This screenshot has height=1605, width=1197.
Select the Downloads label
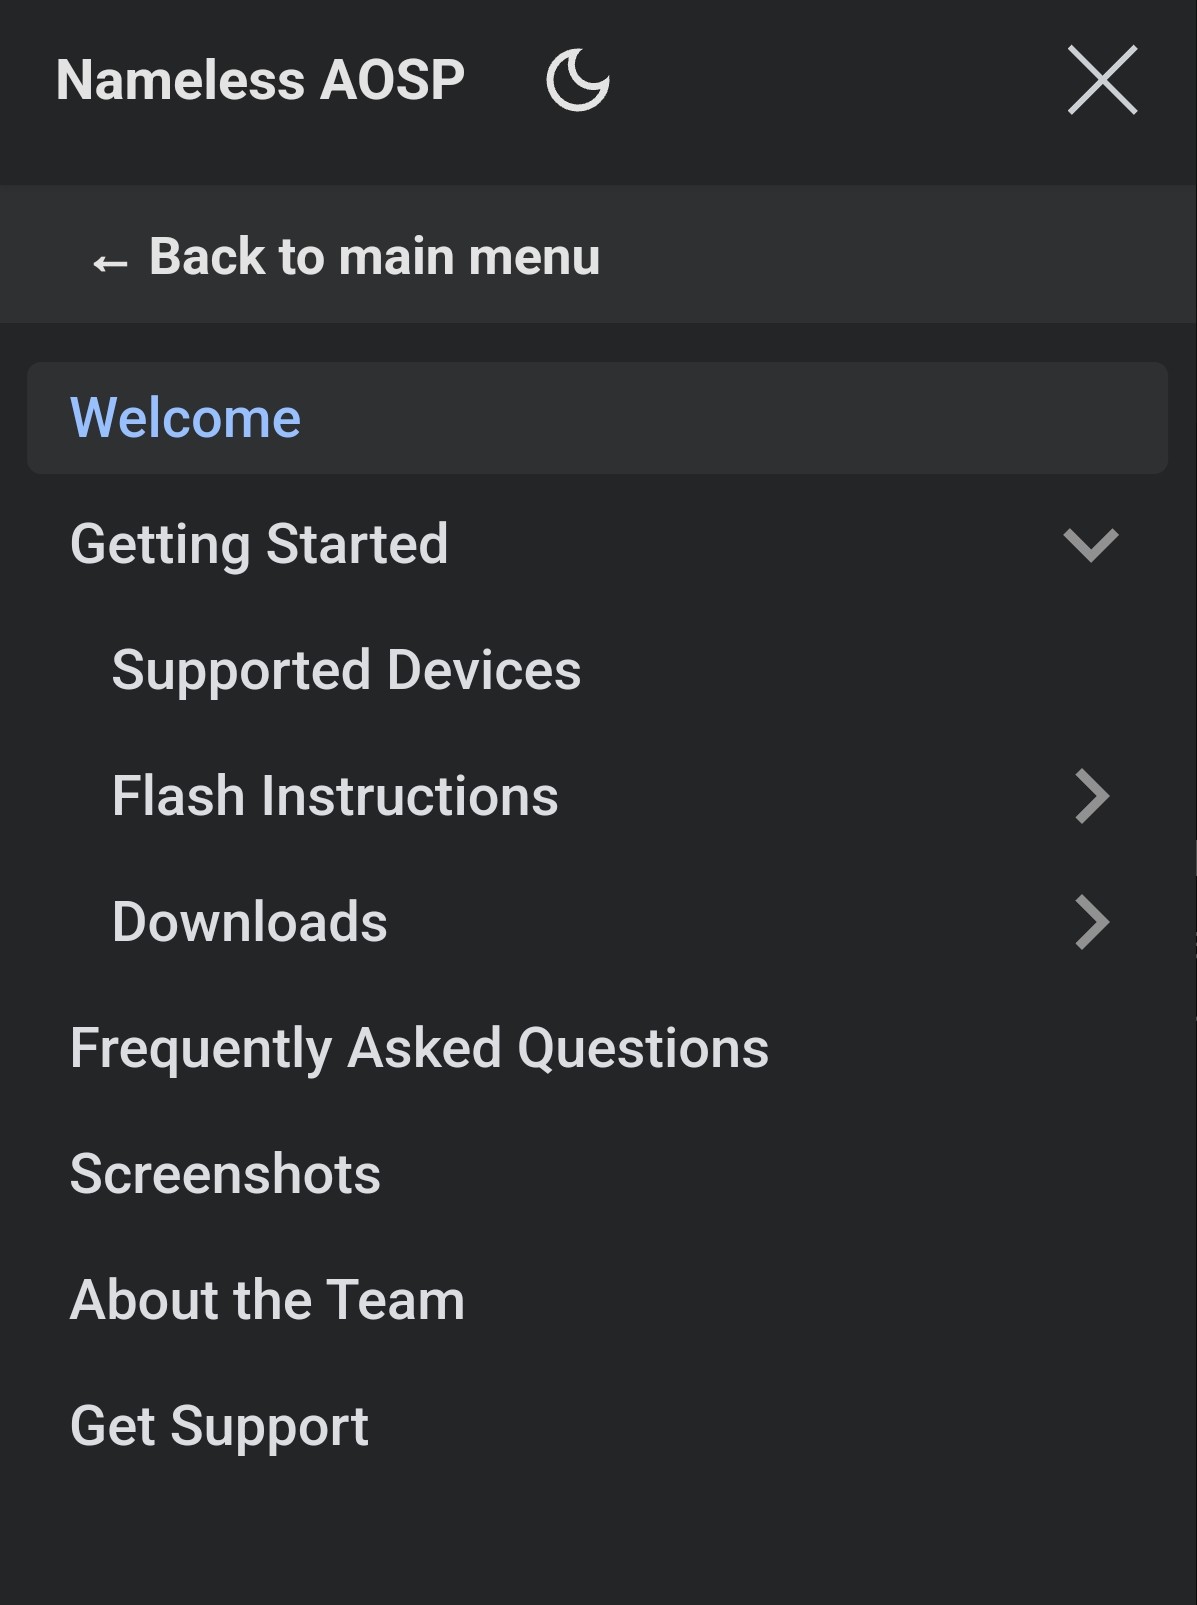(x=250, y=922)
